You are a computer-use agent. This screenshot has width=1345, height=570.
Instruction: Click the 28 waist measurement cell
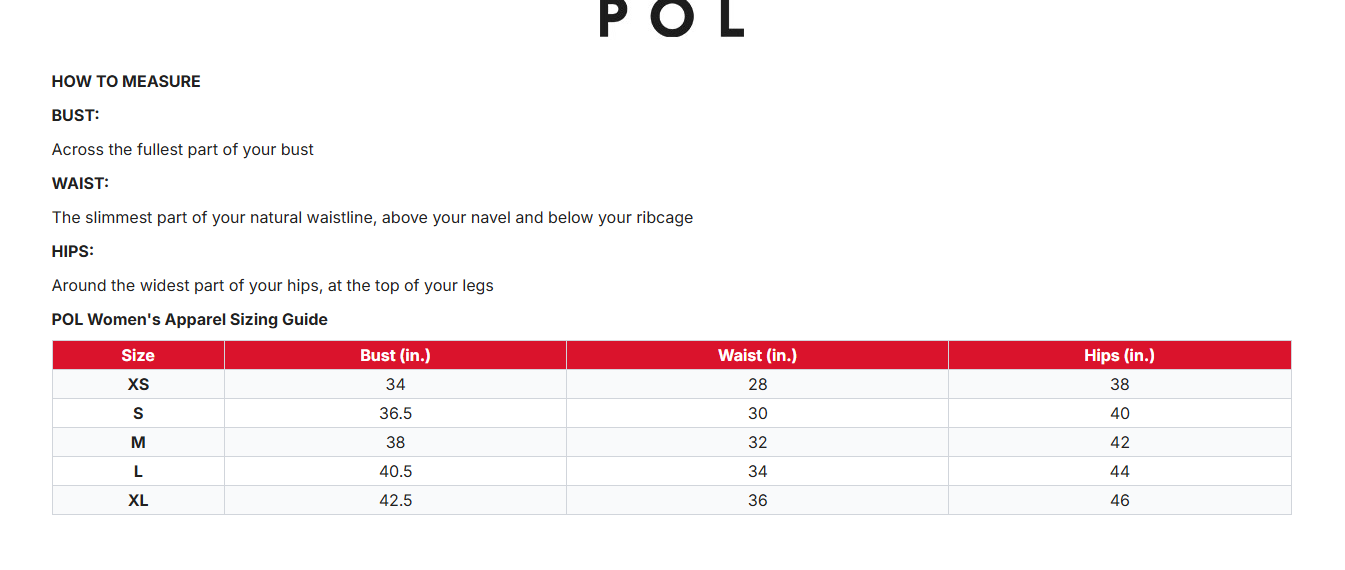[757, 385]
